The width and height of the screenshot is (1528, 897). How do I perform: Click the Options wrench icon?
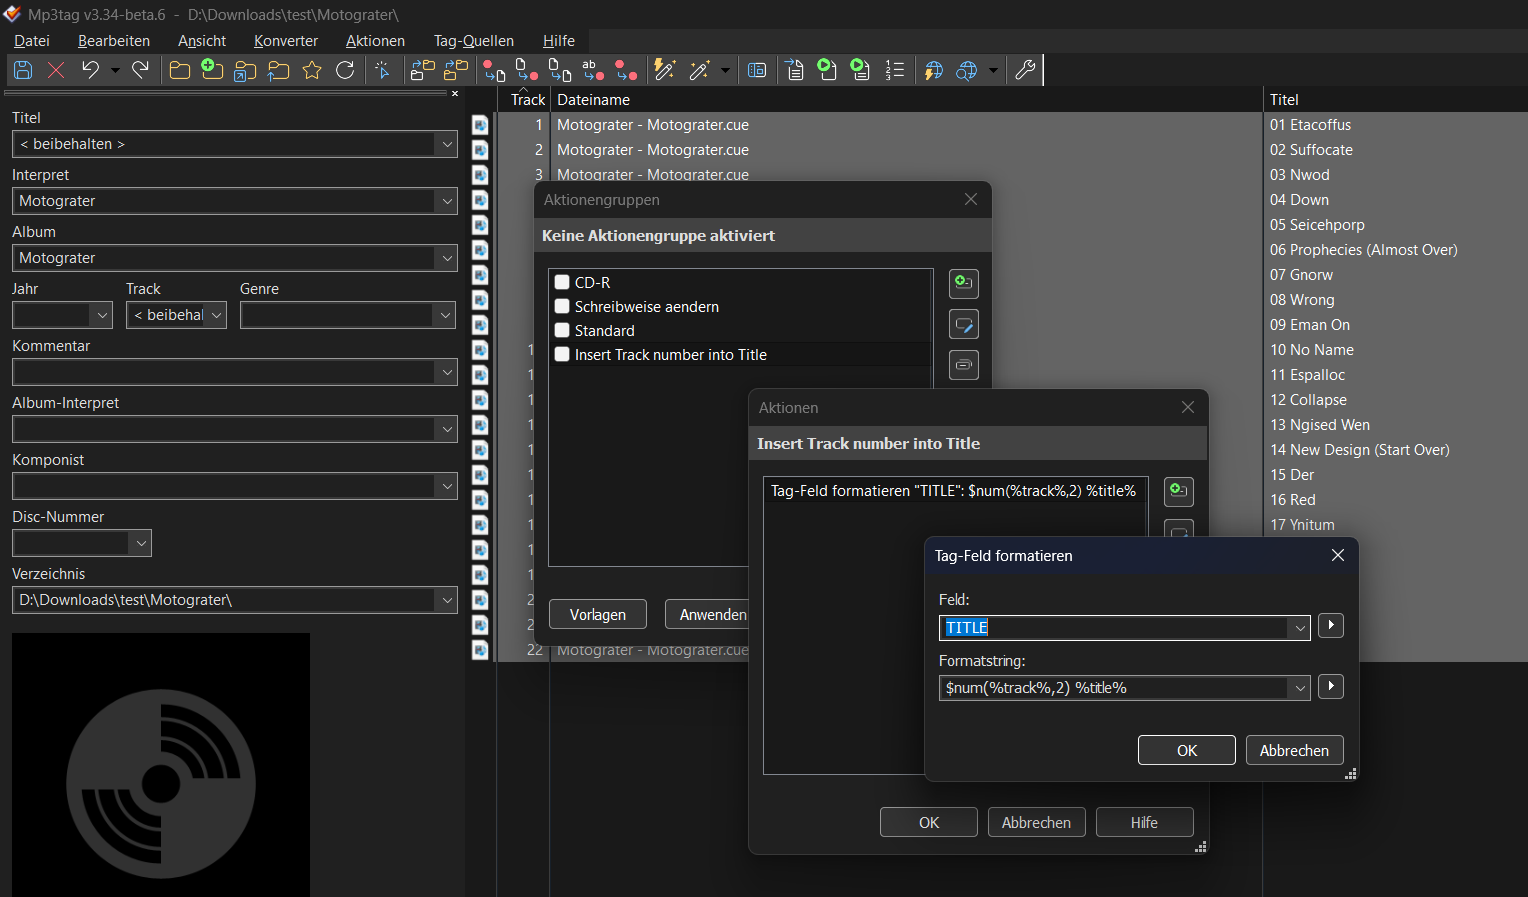coord(1025,70)
